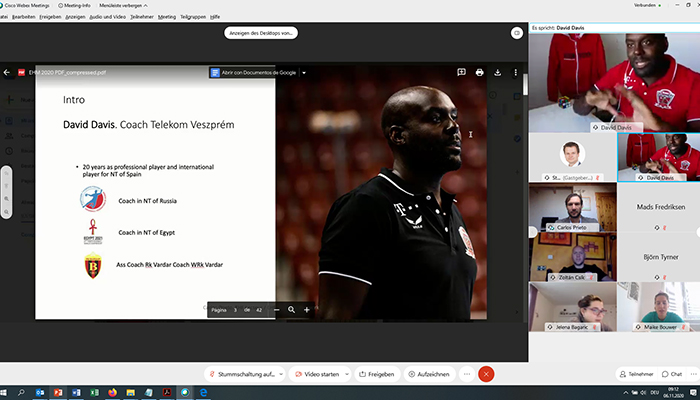Toggle camera with Video starten button

coord(319,374)
